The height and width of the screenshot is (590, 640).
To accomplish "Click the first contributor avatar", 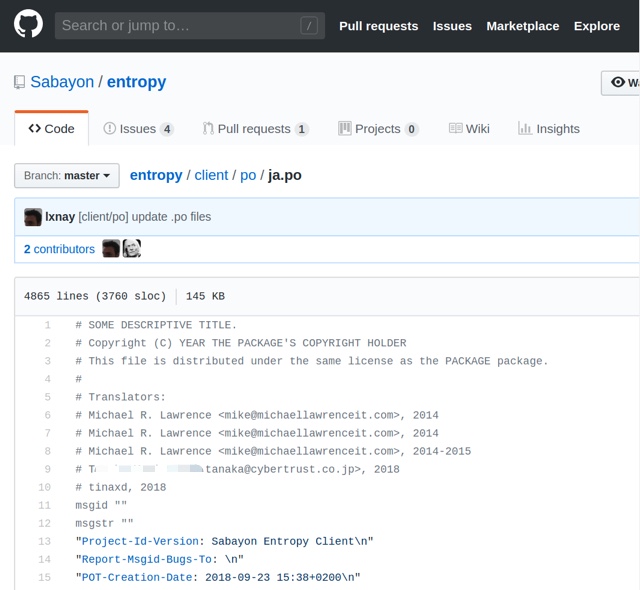I will tap(111, 249).
